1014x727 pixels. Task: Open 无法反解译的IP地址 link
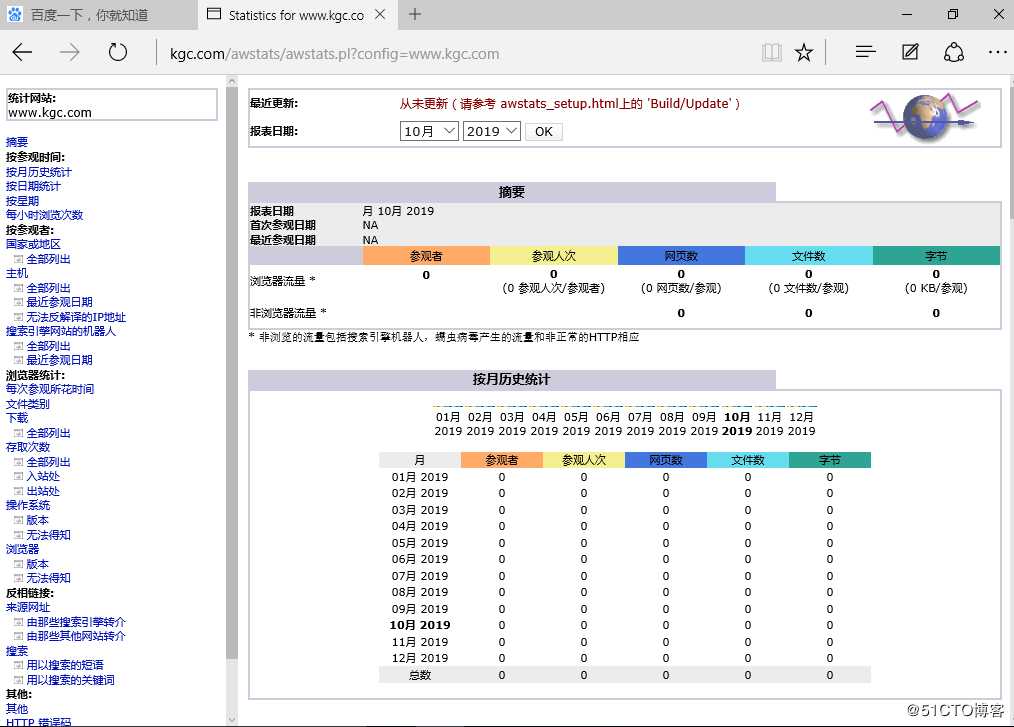click(x=76, y=318)
